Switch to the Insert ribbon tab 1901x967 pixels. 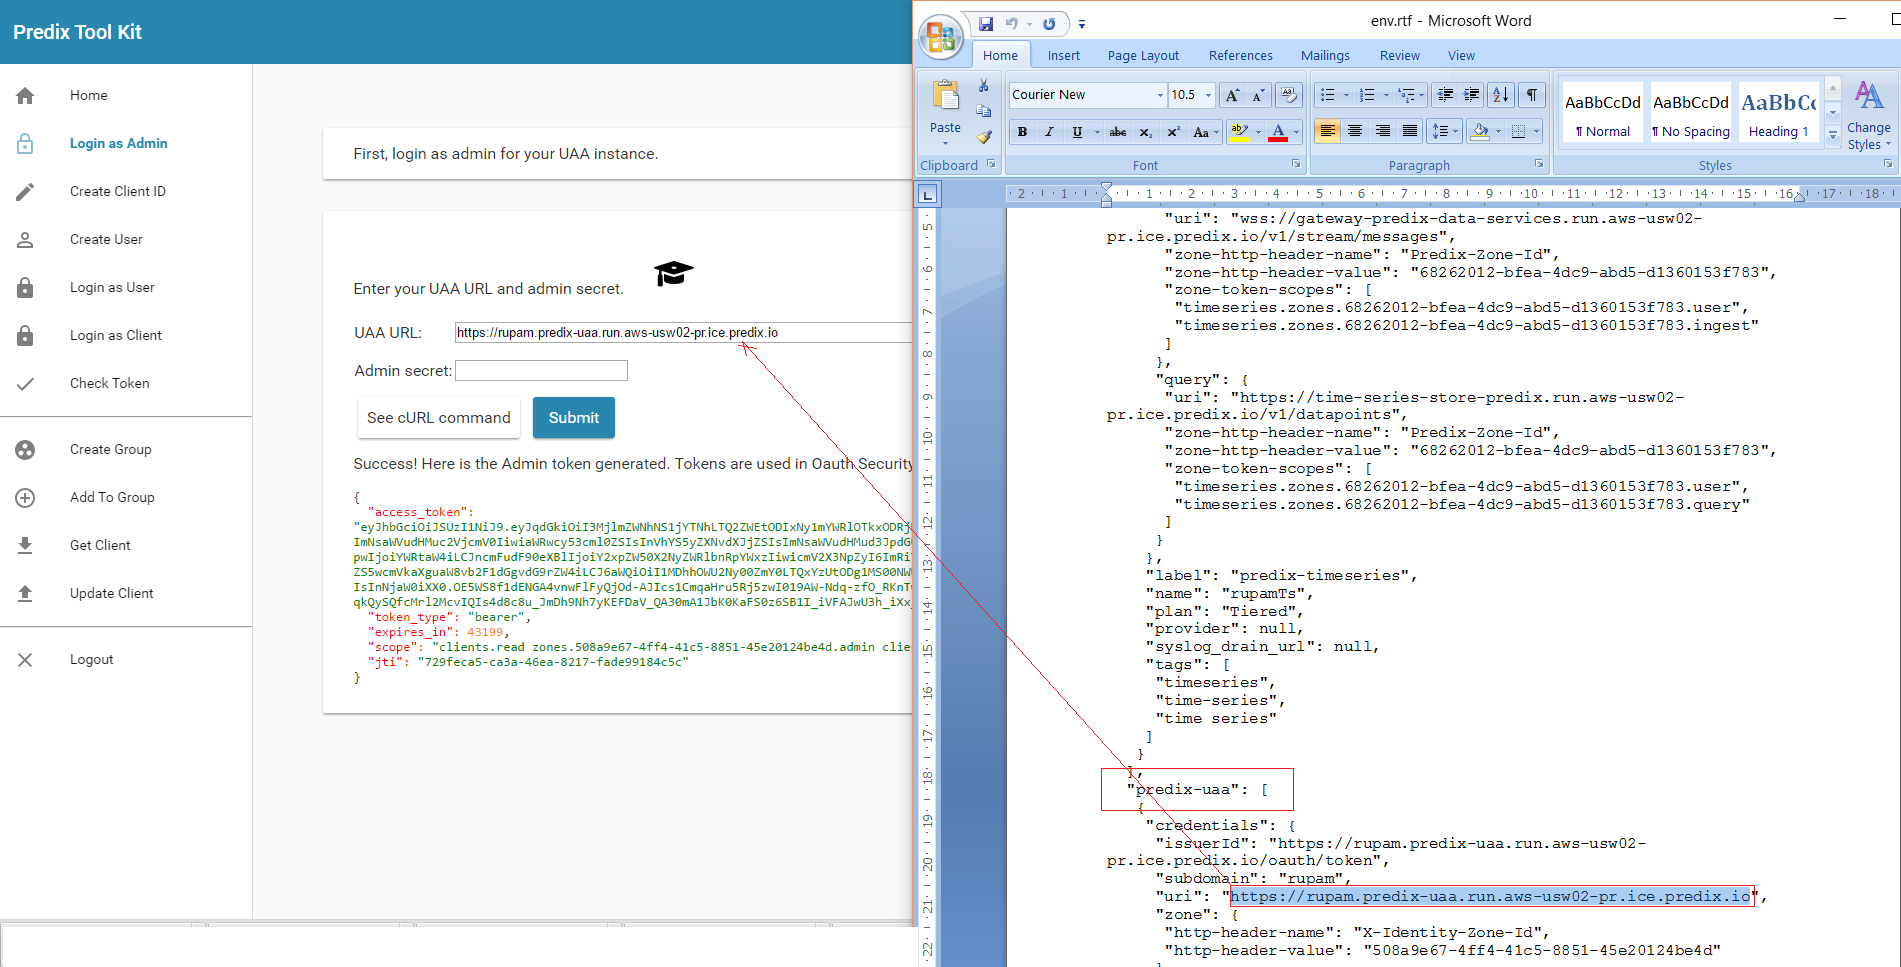(1064, 56)
